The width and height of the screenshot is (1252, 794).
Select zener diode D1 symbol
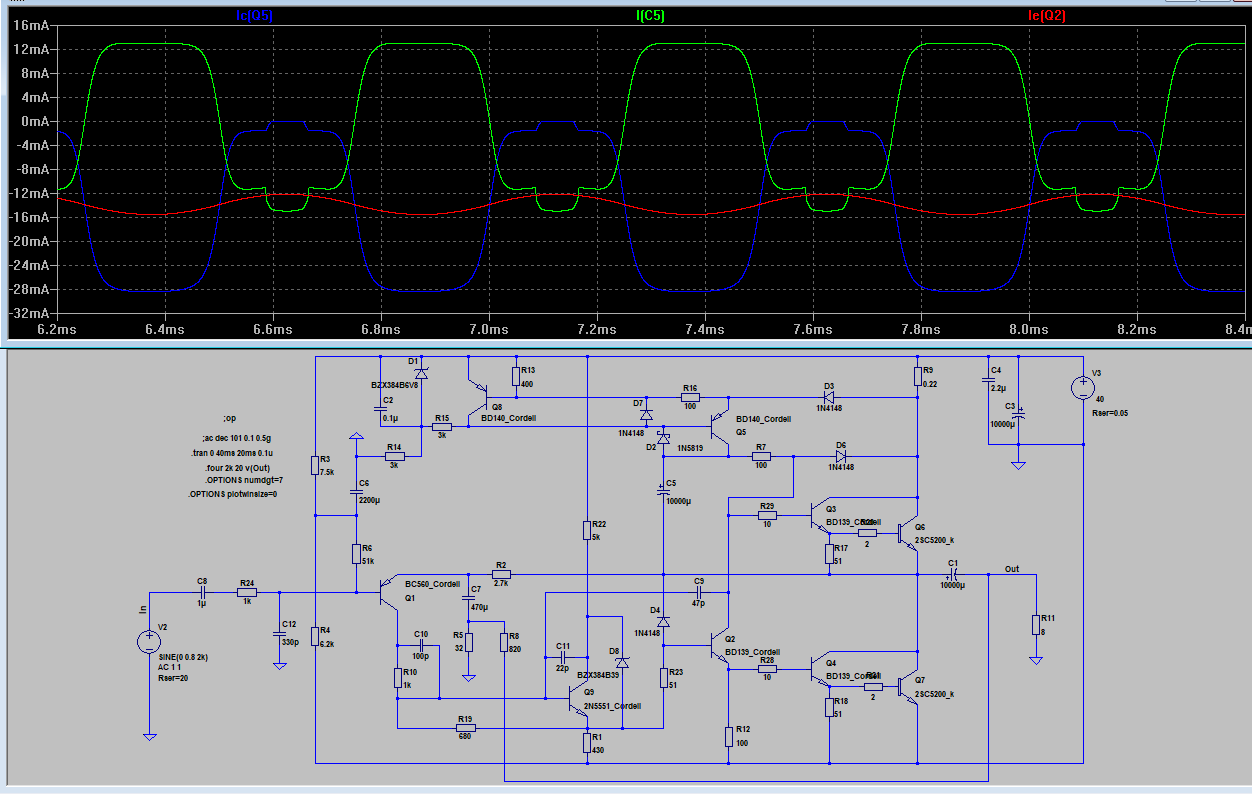[x=421, y=372]
